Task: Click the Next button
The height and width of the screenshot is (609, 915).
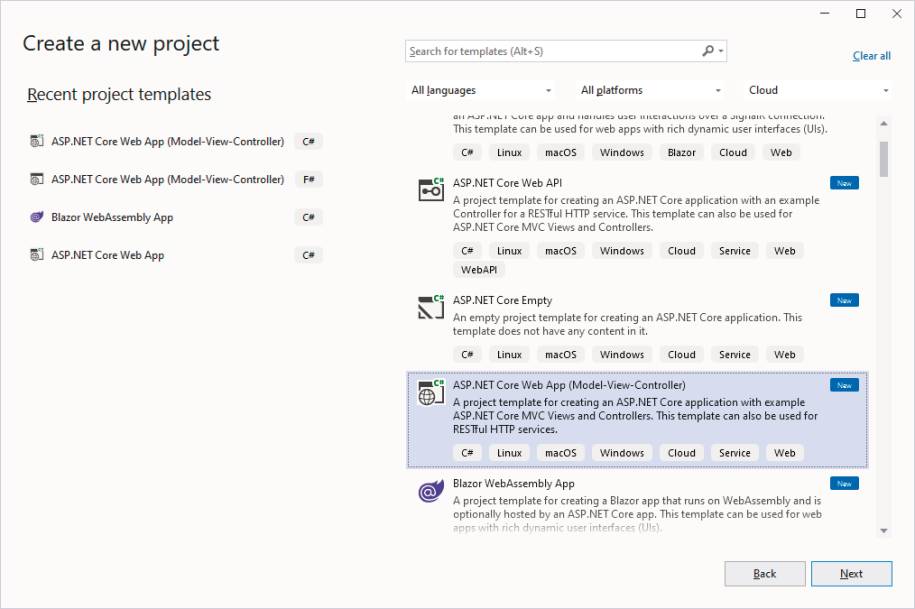Action: (x=851, y=574)
